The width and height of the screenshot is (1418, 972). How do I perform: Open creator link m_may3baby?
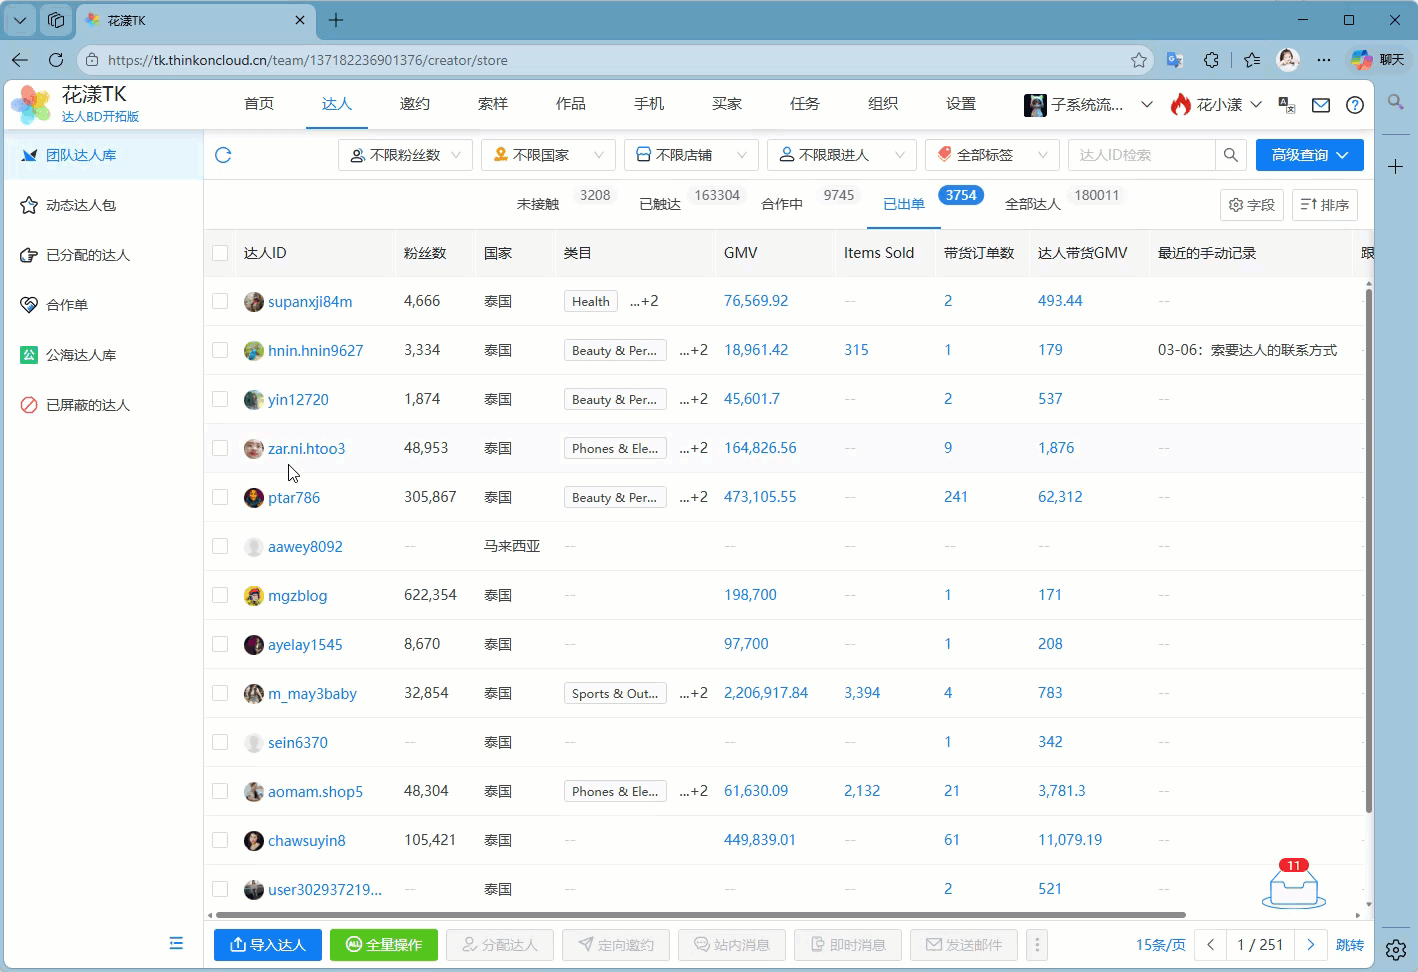pyautogui.click(x=312, y=693)
